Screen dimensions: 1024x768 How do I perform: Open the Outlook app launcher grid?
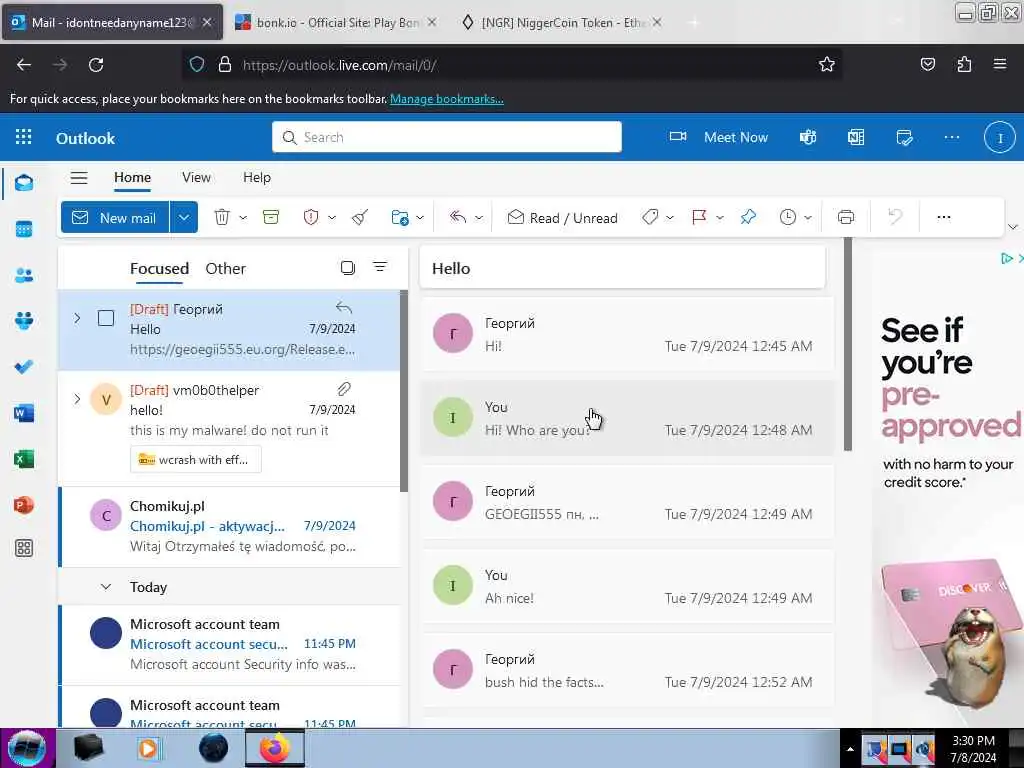point(24,137)
